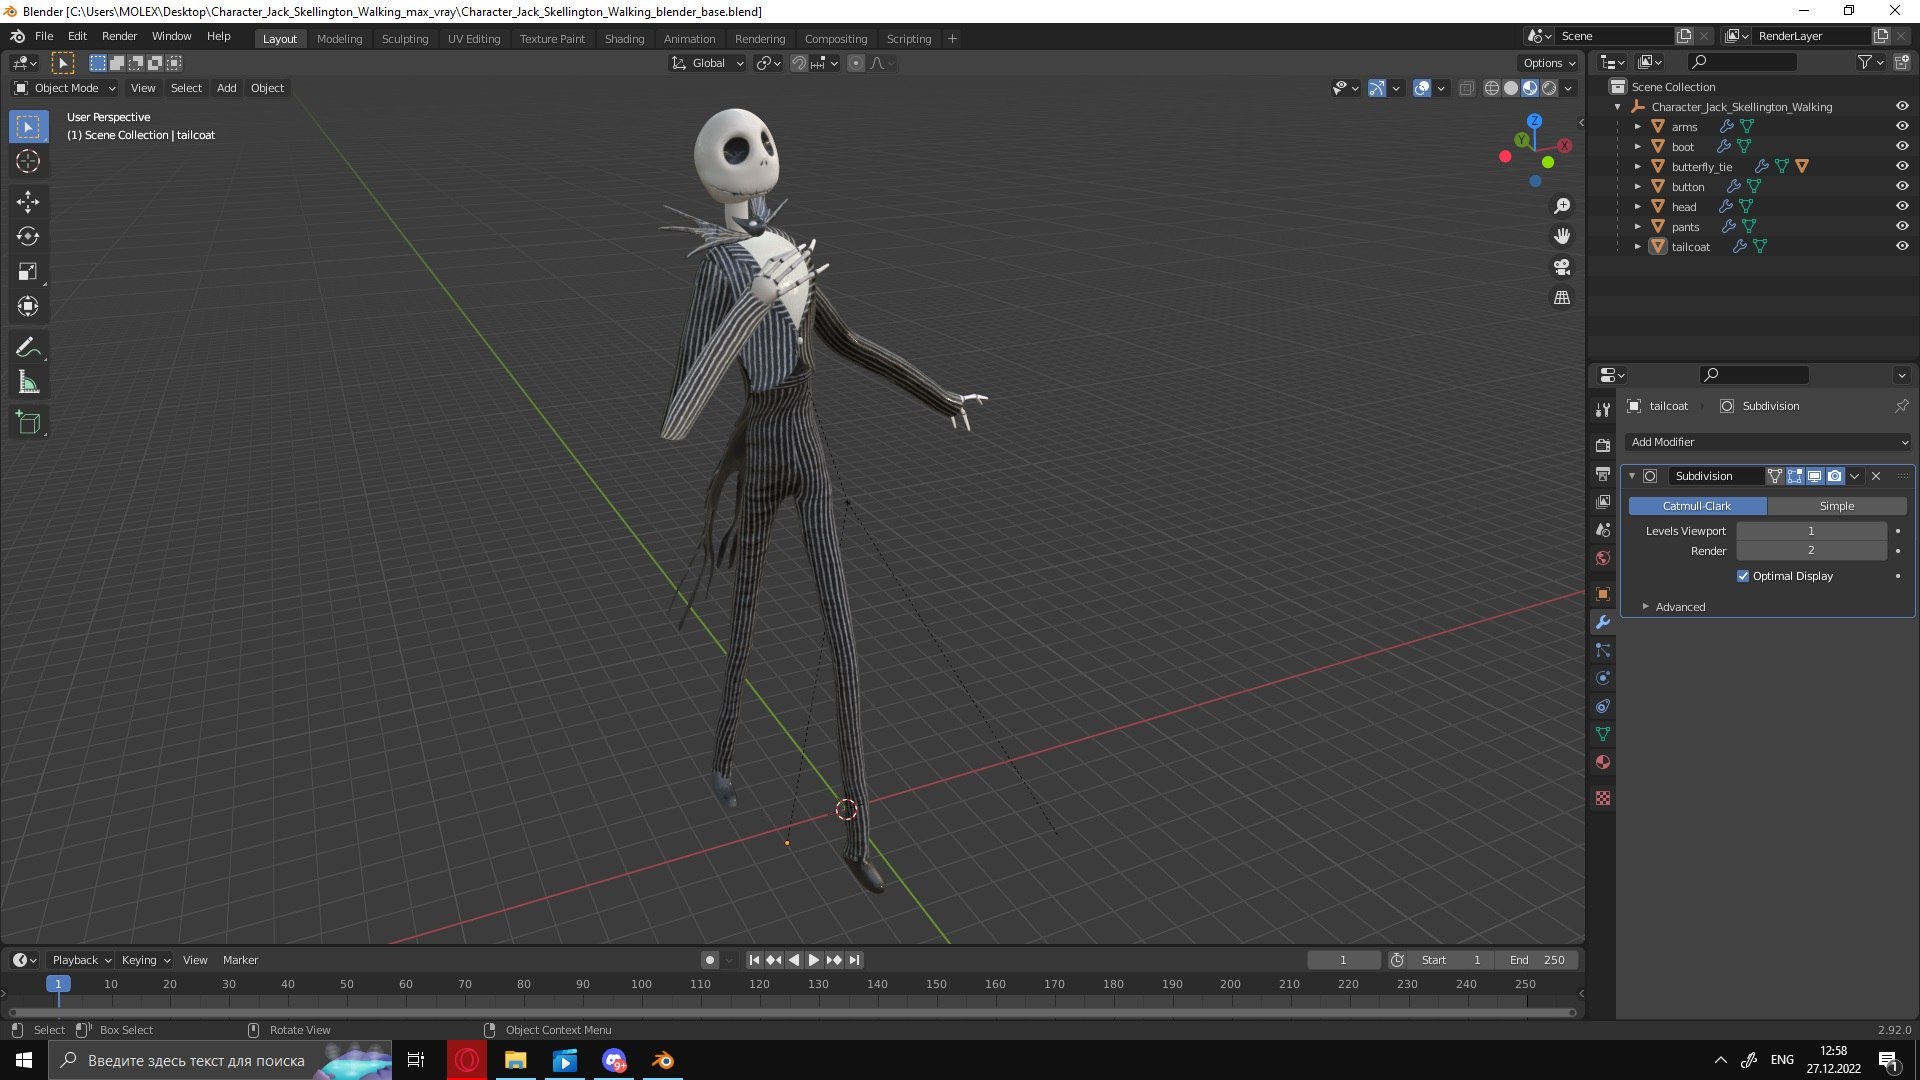Hide the butterfly_tie object
This screenshot has width=1920, height=1080.
(x=1902, y=166)
